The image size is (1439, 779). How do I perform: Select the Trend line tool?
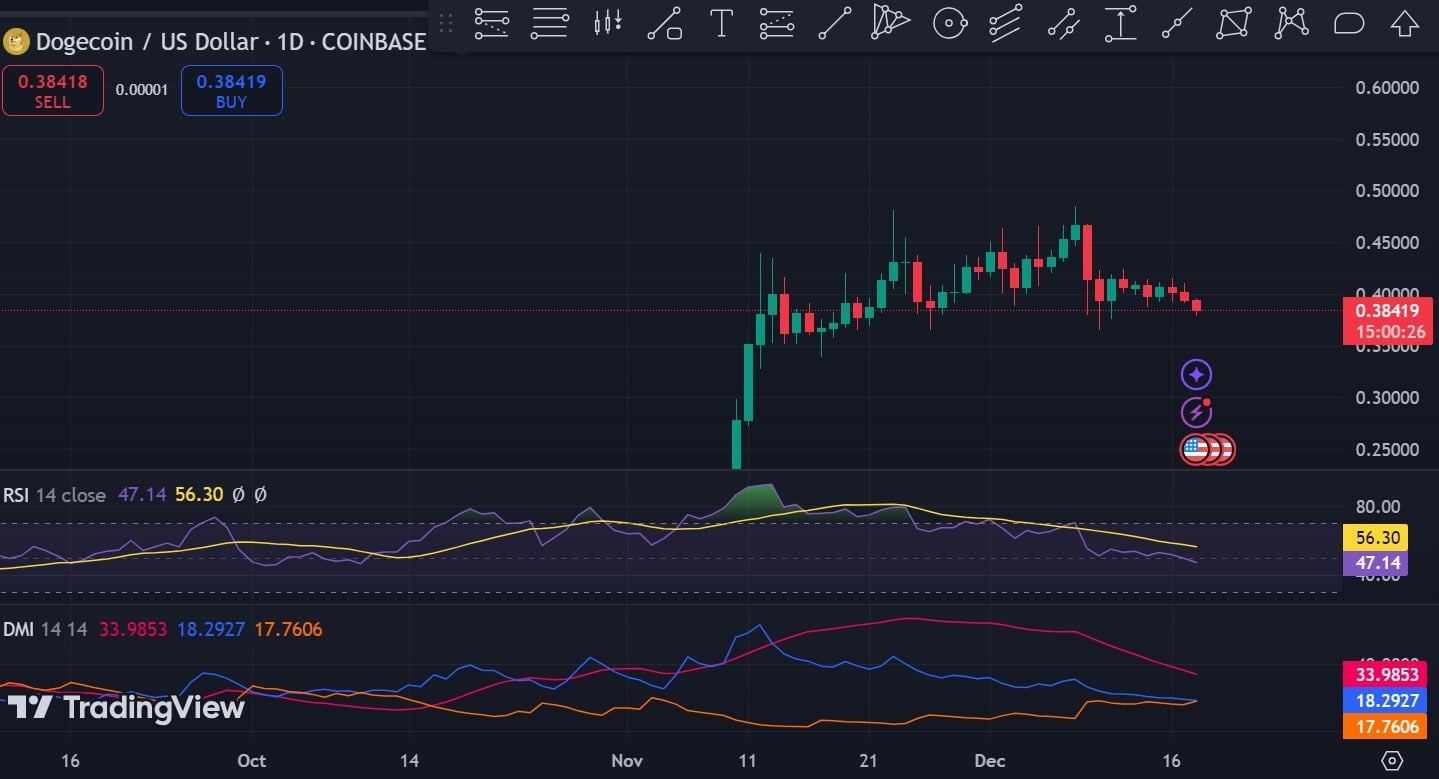(x=834, y=22)
